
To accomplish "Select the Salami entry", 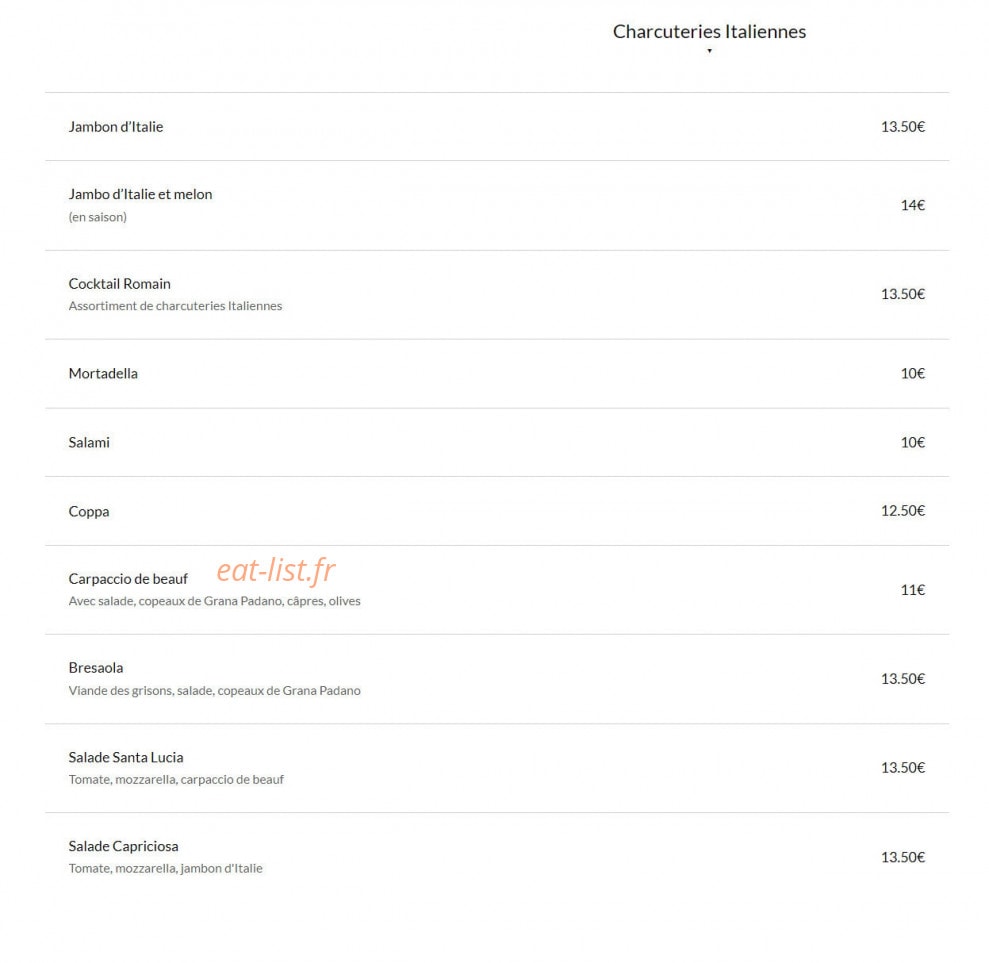I will click(x=89, y=443).
